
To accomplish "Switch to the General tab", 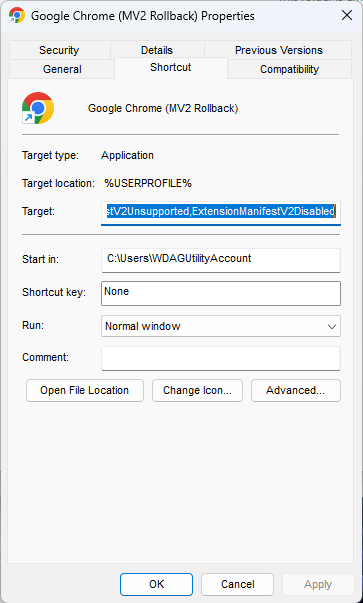I will click(x=62, y=69).
